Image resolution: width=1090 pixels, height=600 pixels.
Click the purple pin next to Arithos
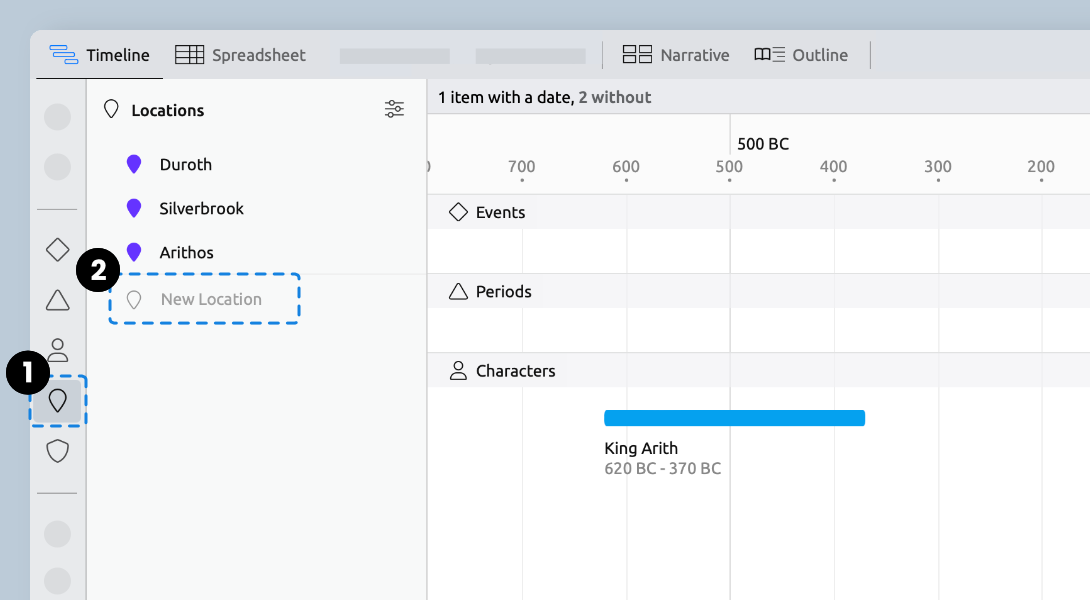pos(134,252)
